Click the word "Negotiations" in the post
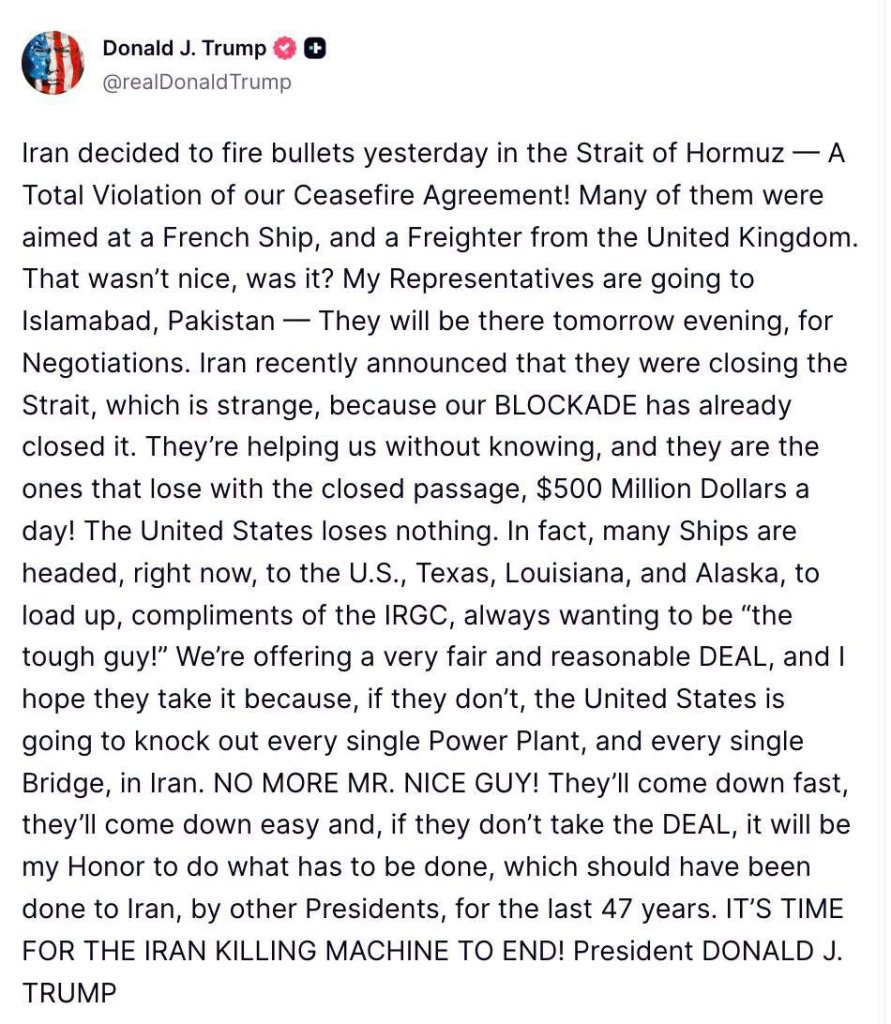The width and height of the screenshot is (891, 1024). click(103, 364)
